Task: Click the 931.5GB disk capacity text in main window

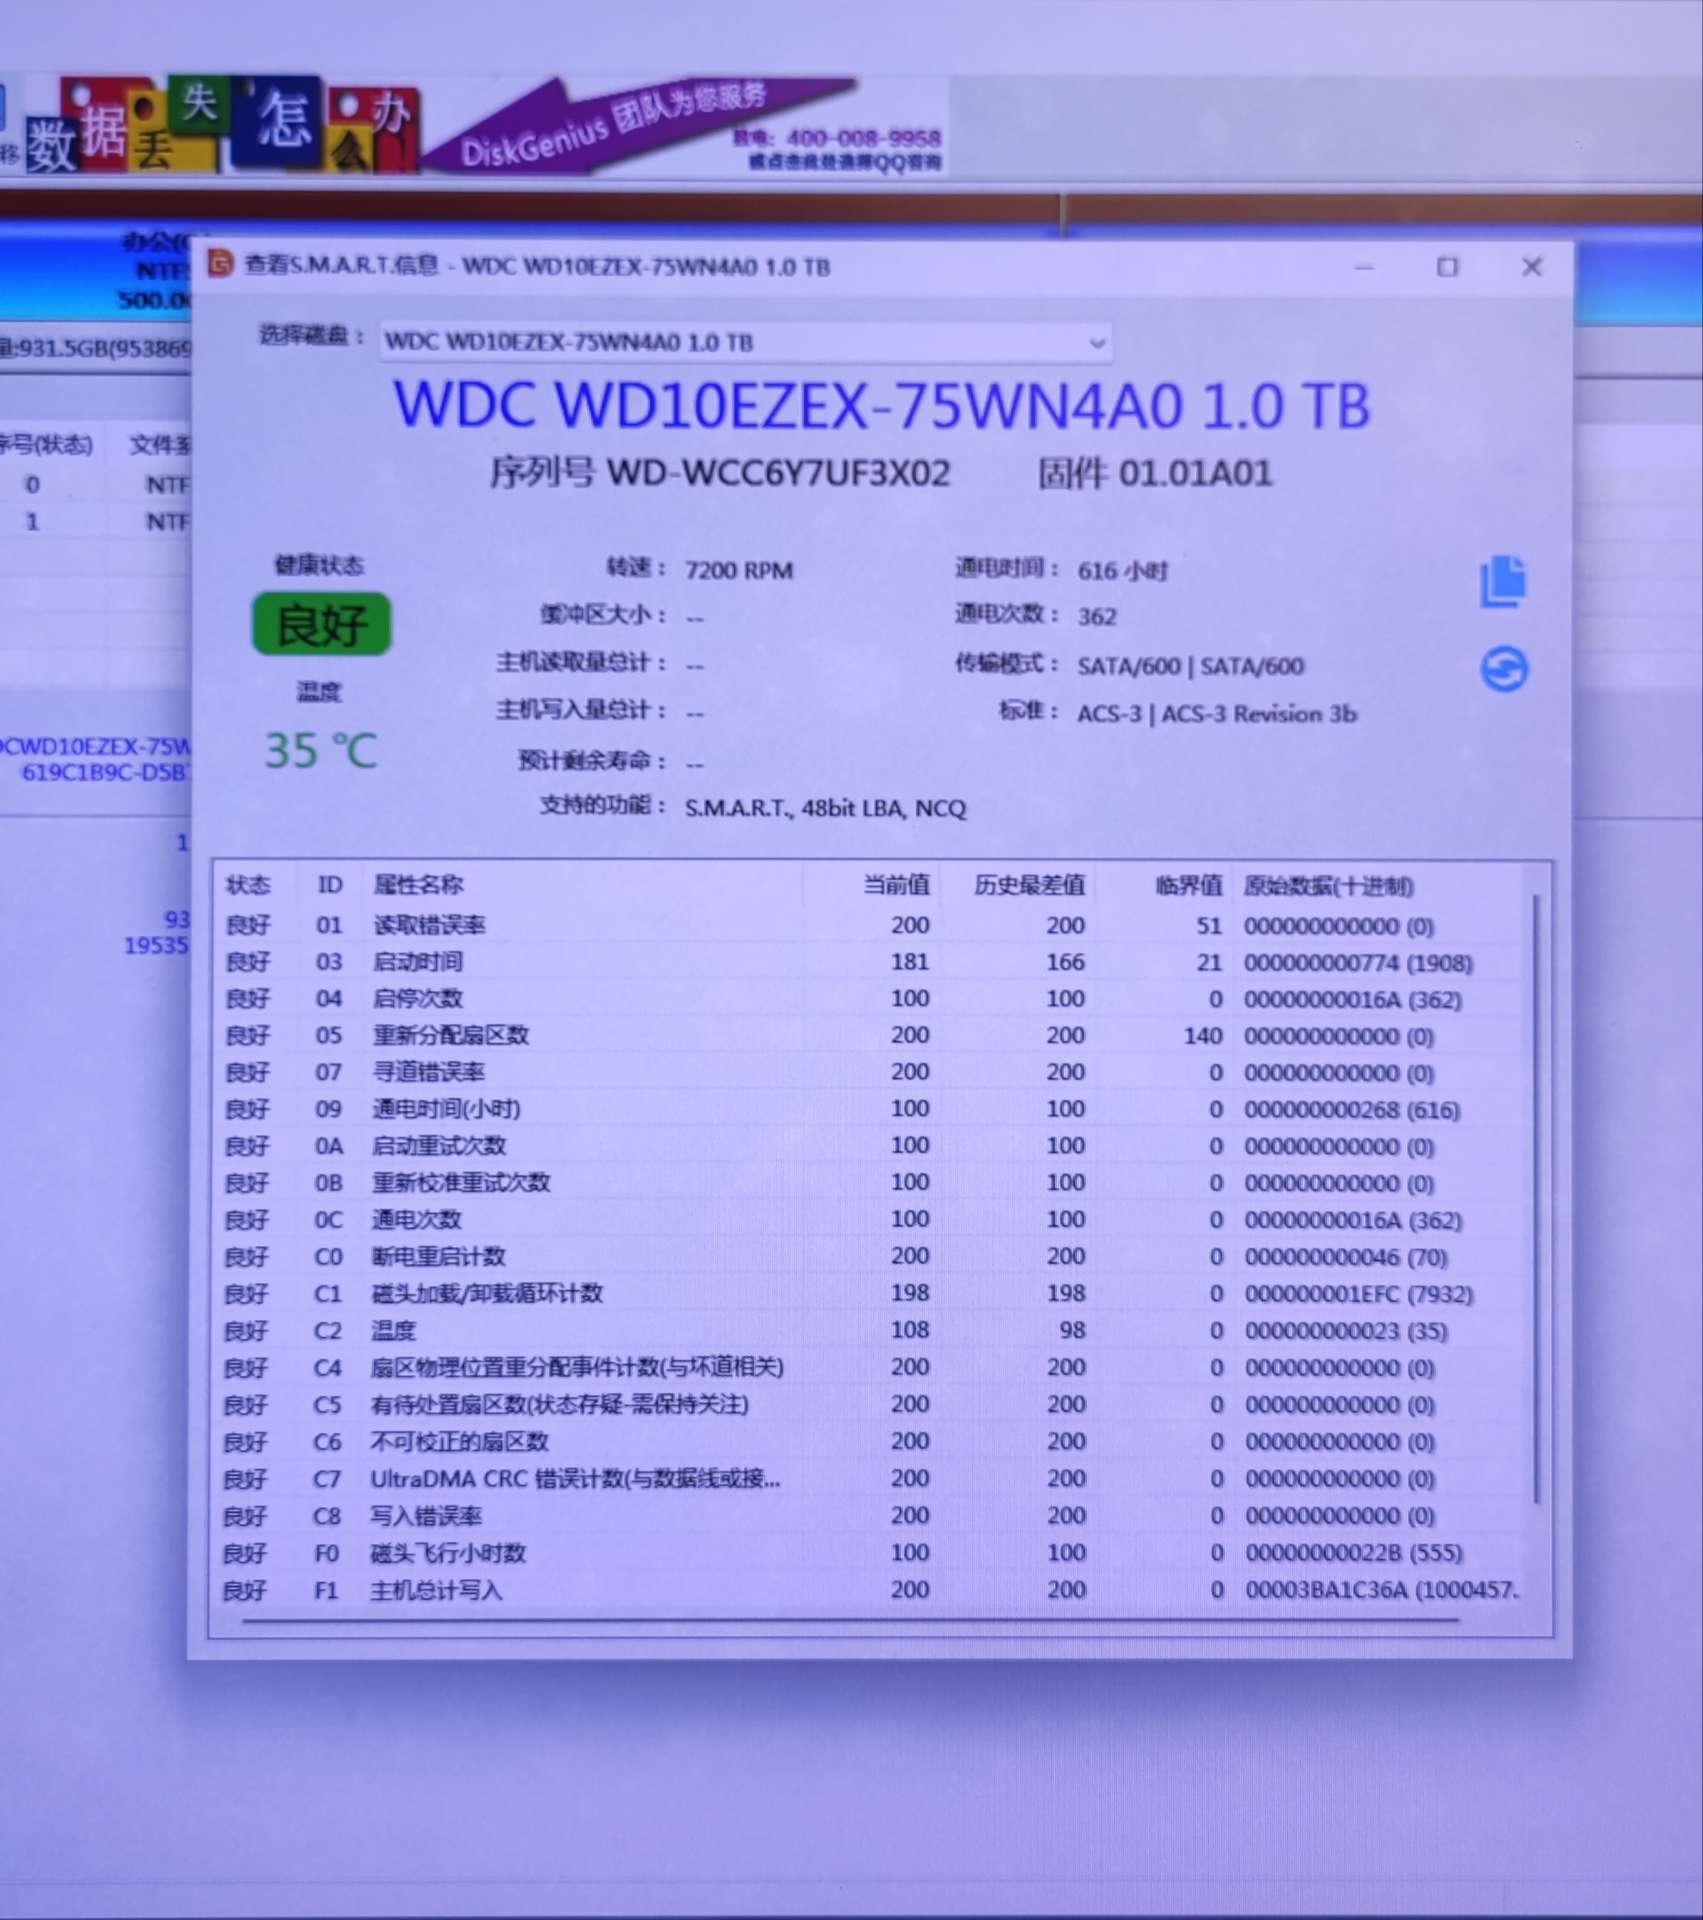Action: tap(95, 348)
